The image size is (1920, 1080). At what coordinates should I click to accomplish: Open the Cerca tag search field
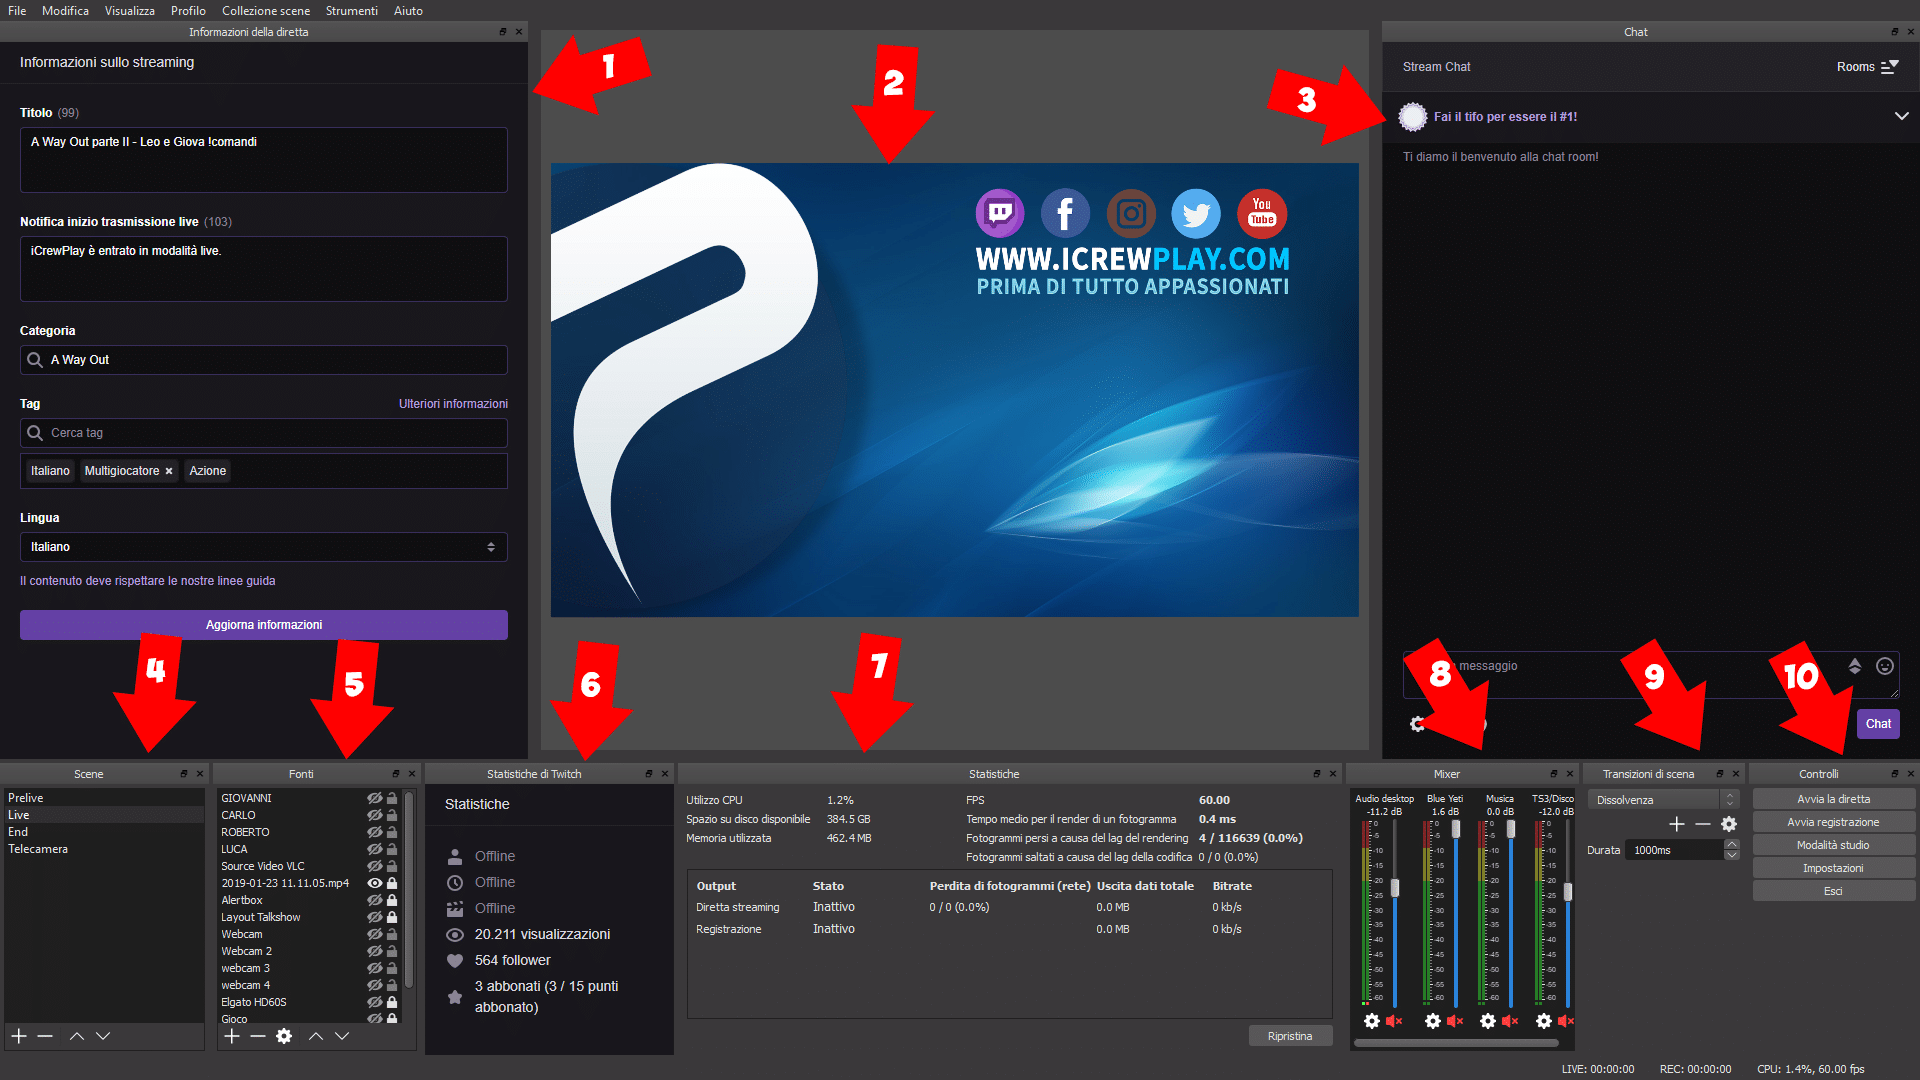point(264,433)
